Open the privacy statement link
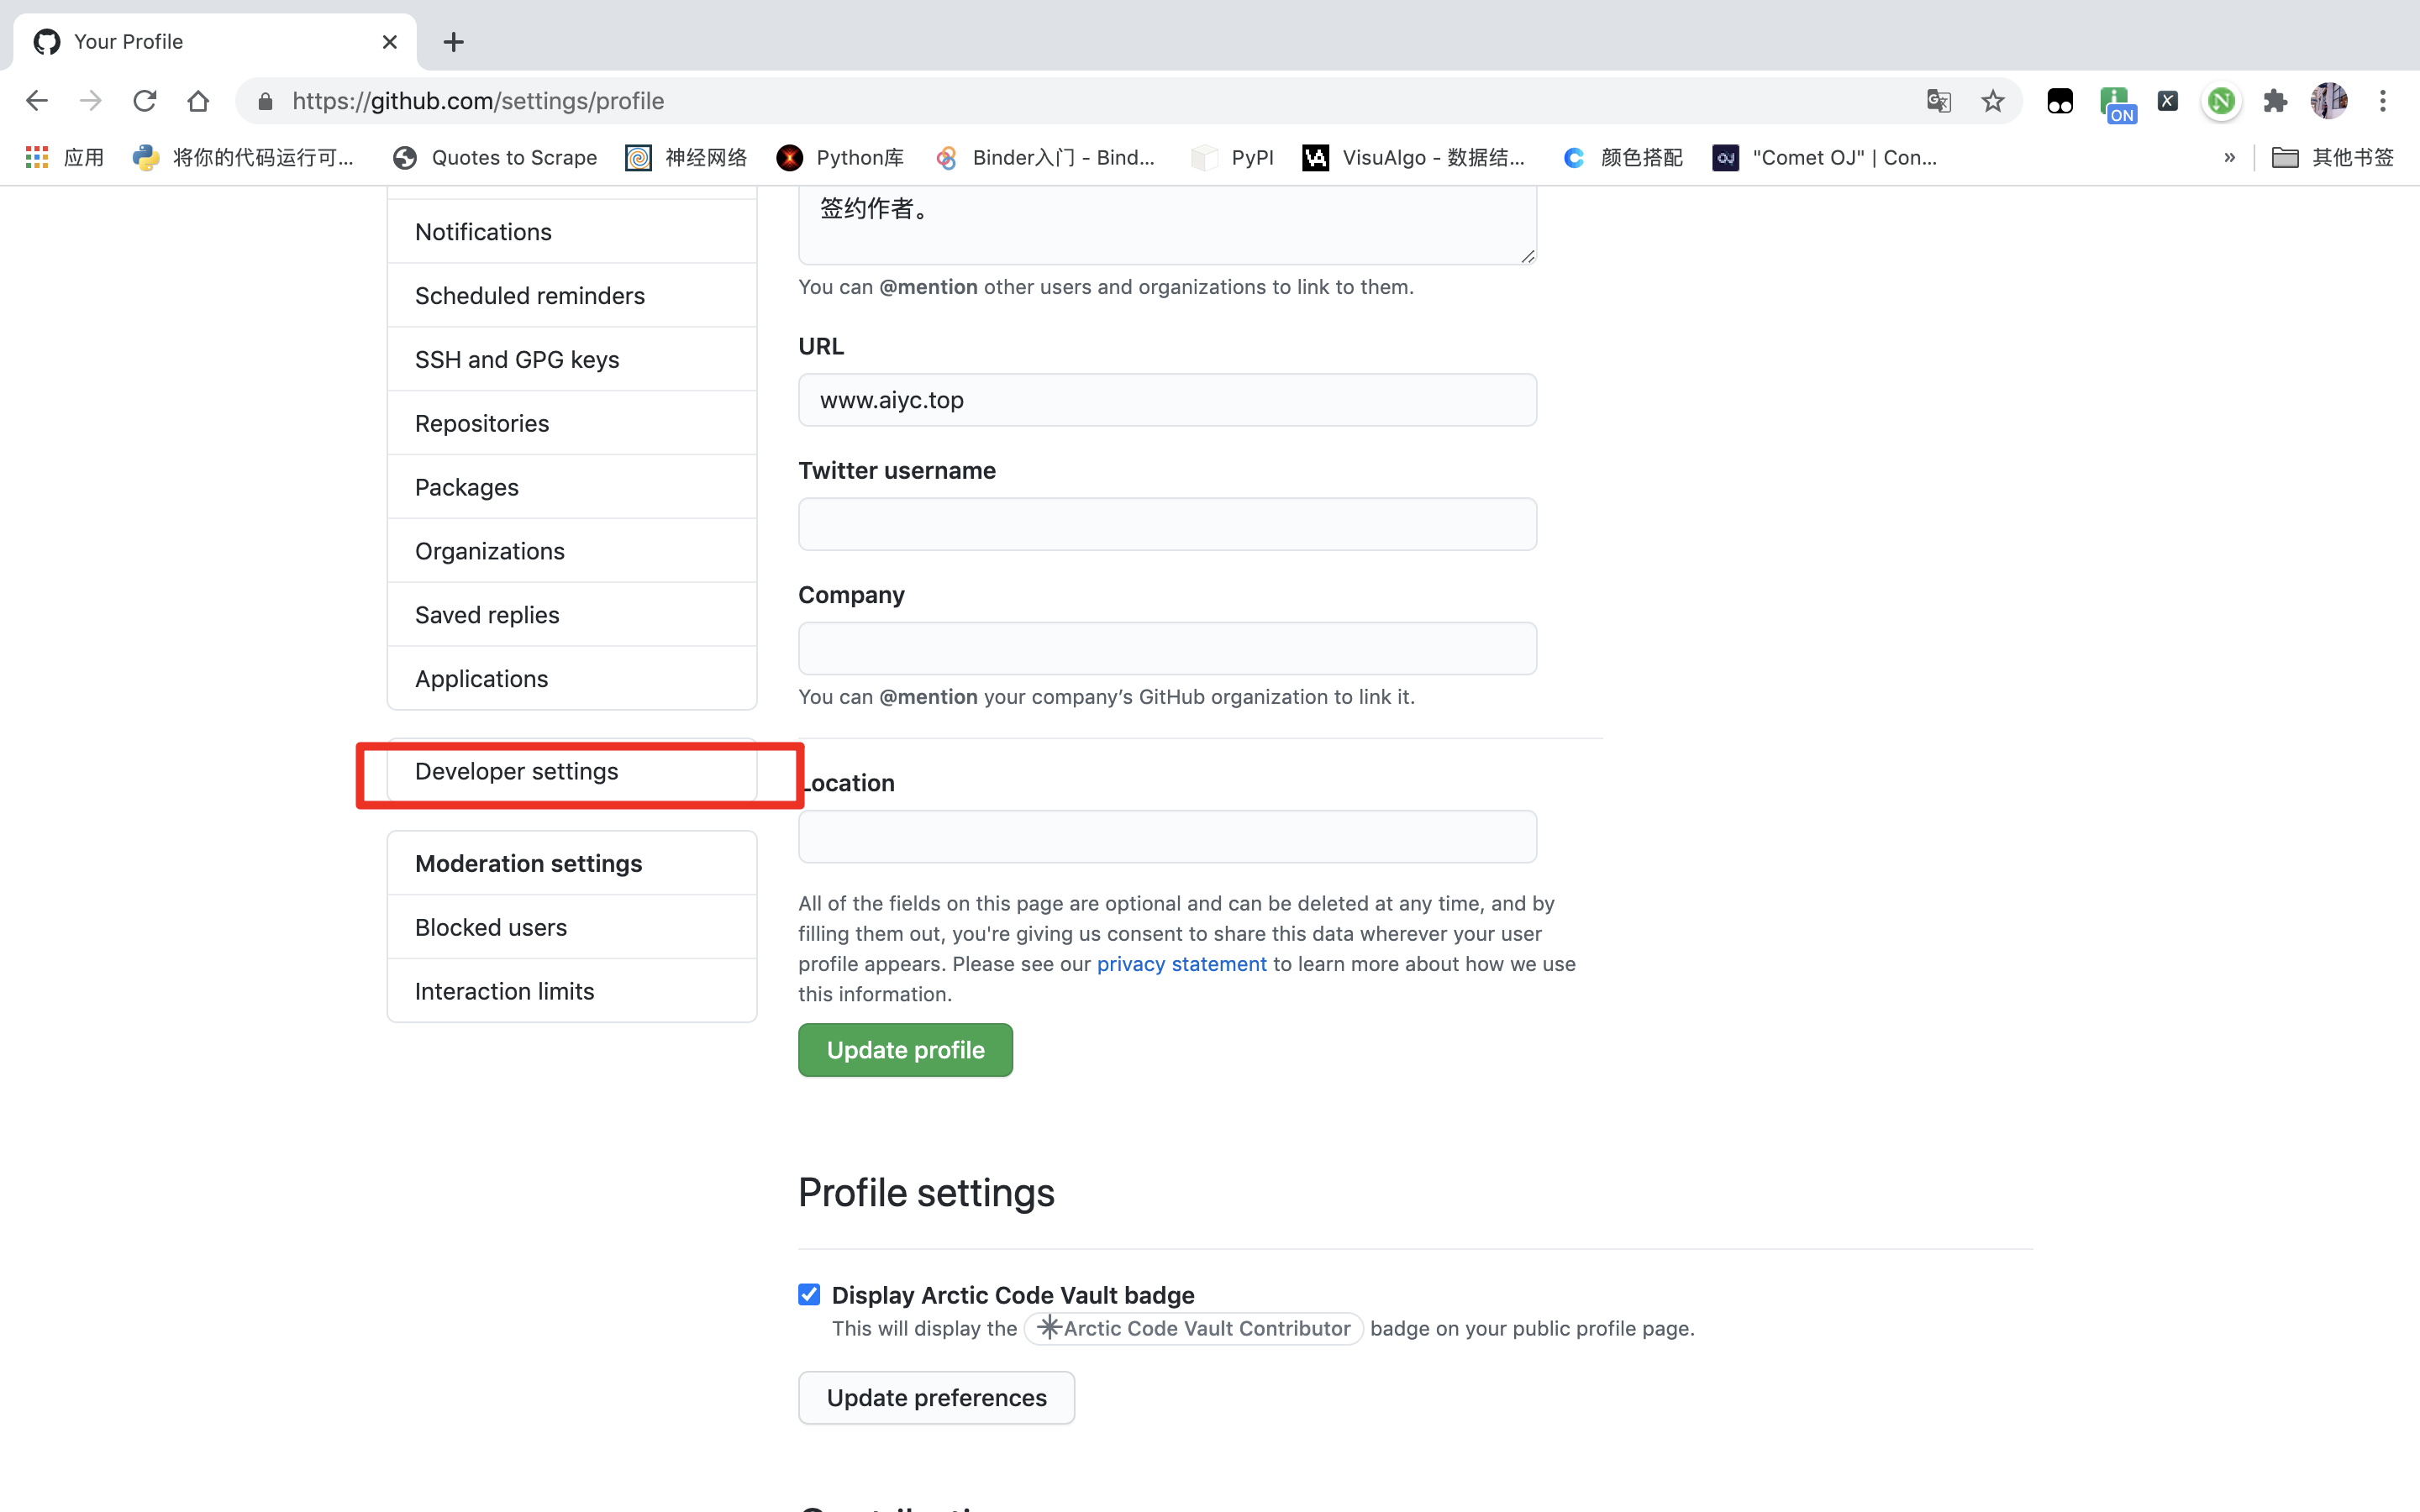This screenshot has height=1512, width=2420. coord(1181,964)
